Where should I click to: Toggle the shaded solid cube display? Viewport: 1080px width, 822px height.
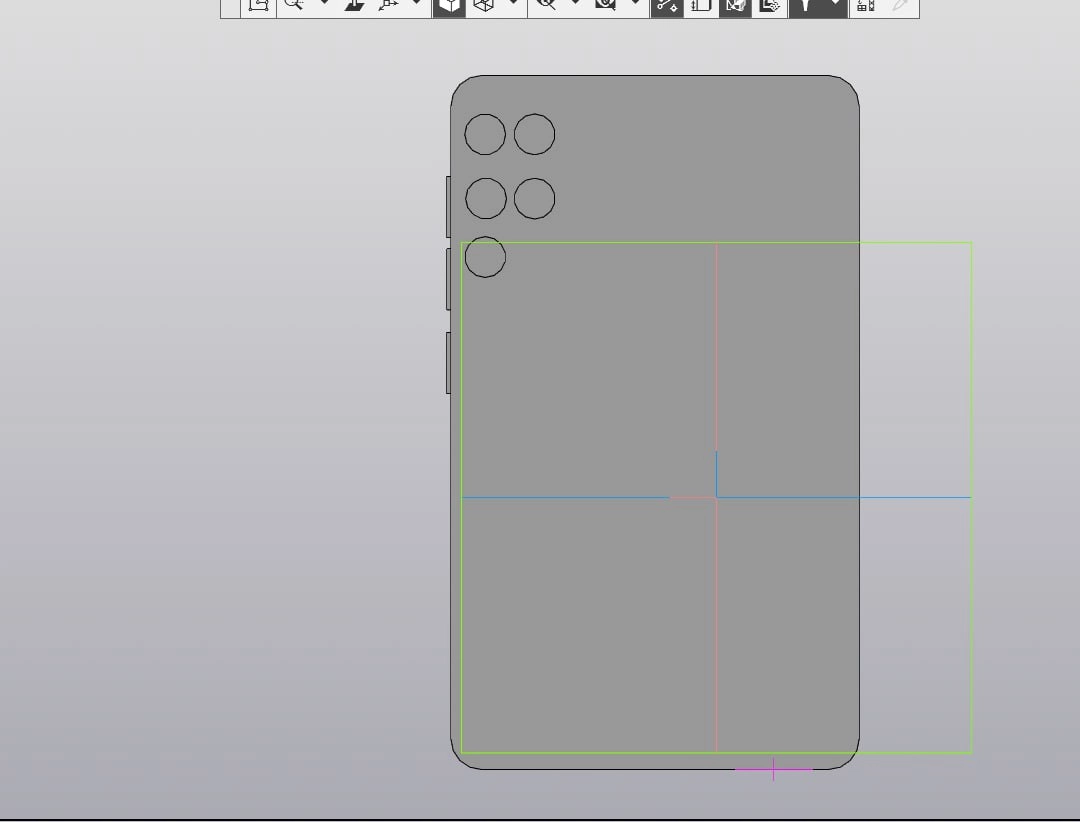point(449,6)
